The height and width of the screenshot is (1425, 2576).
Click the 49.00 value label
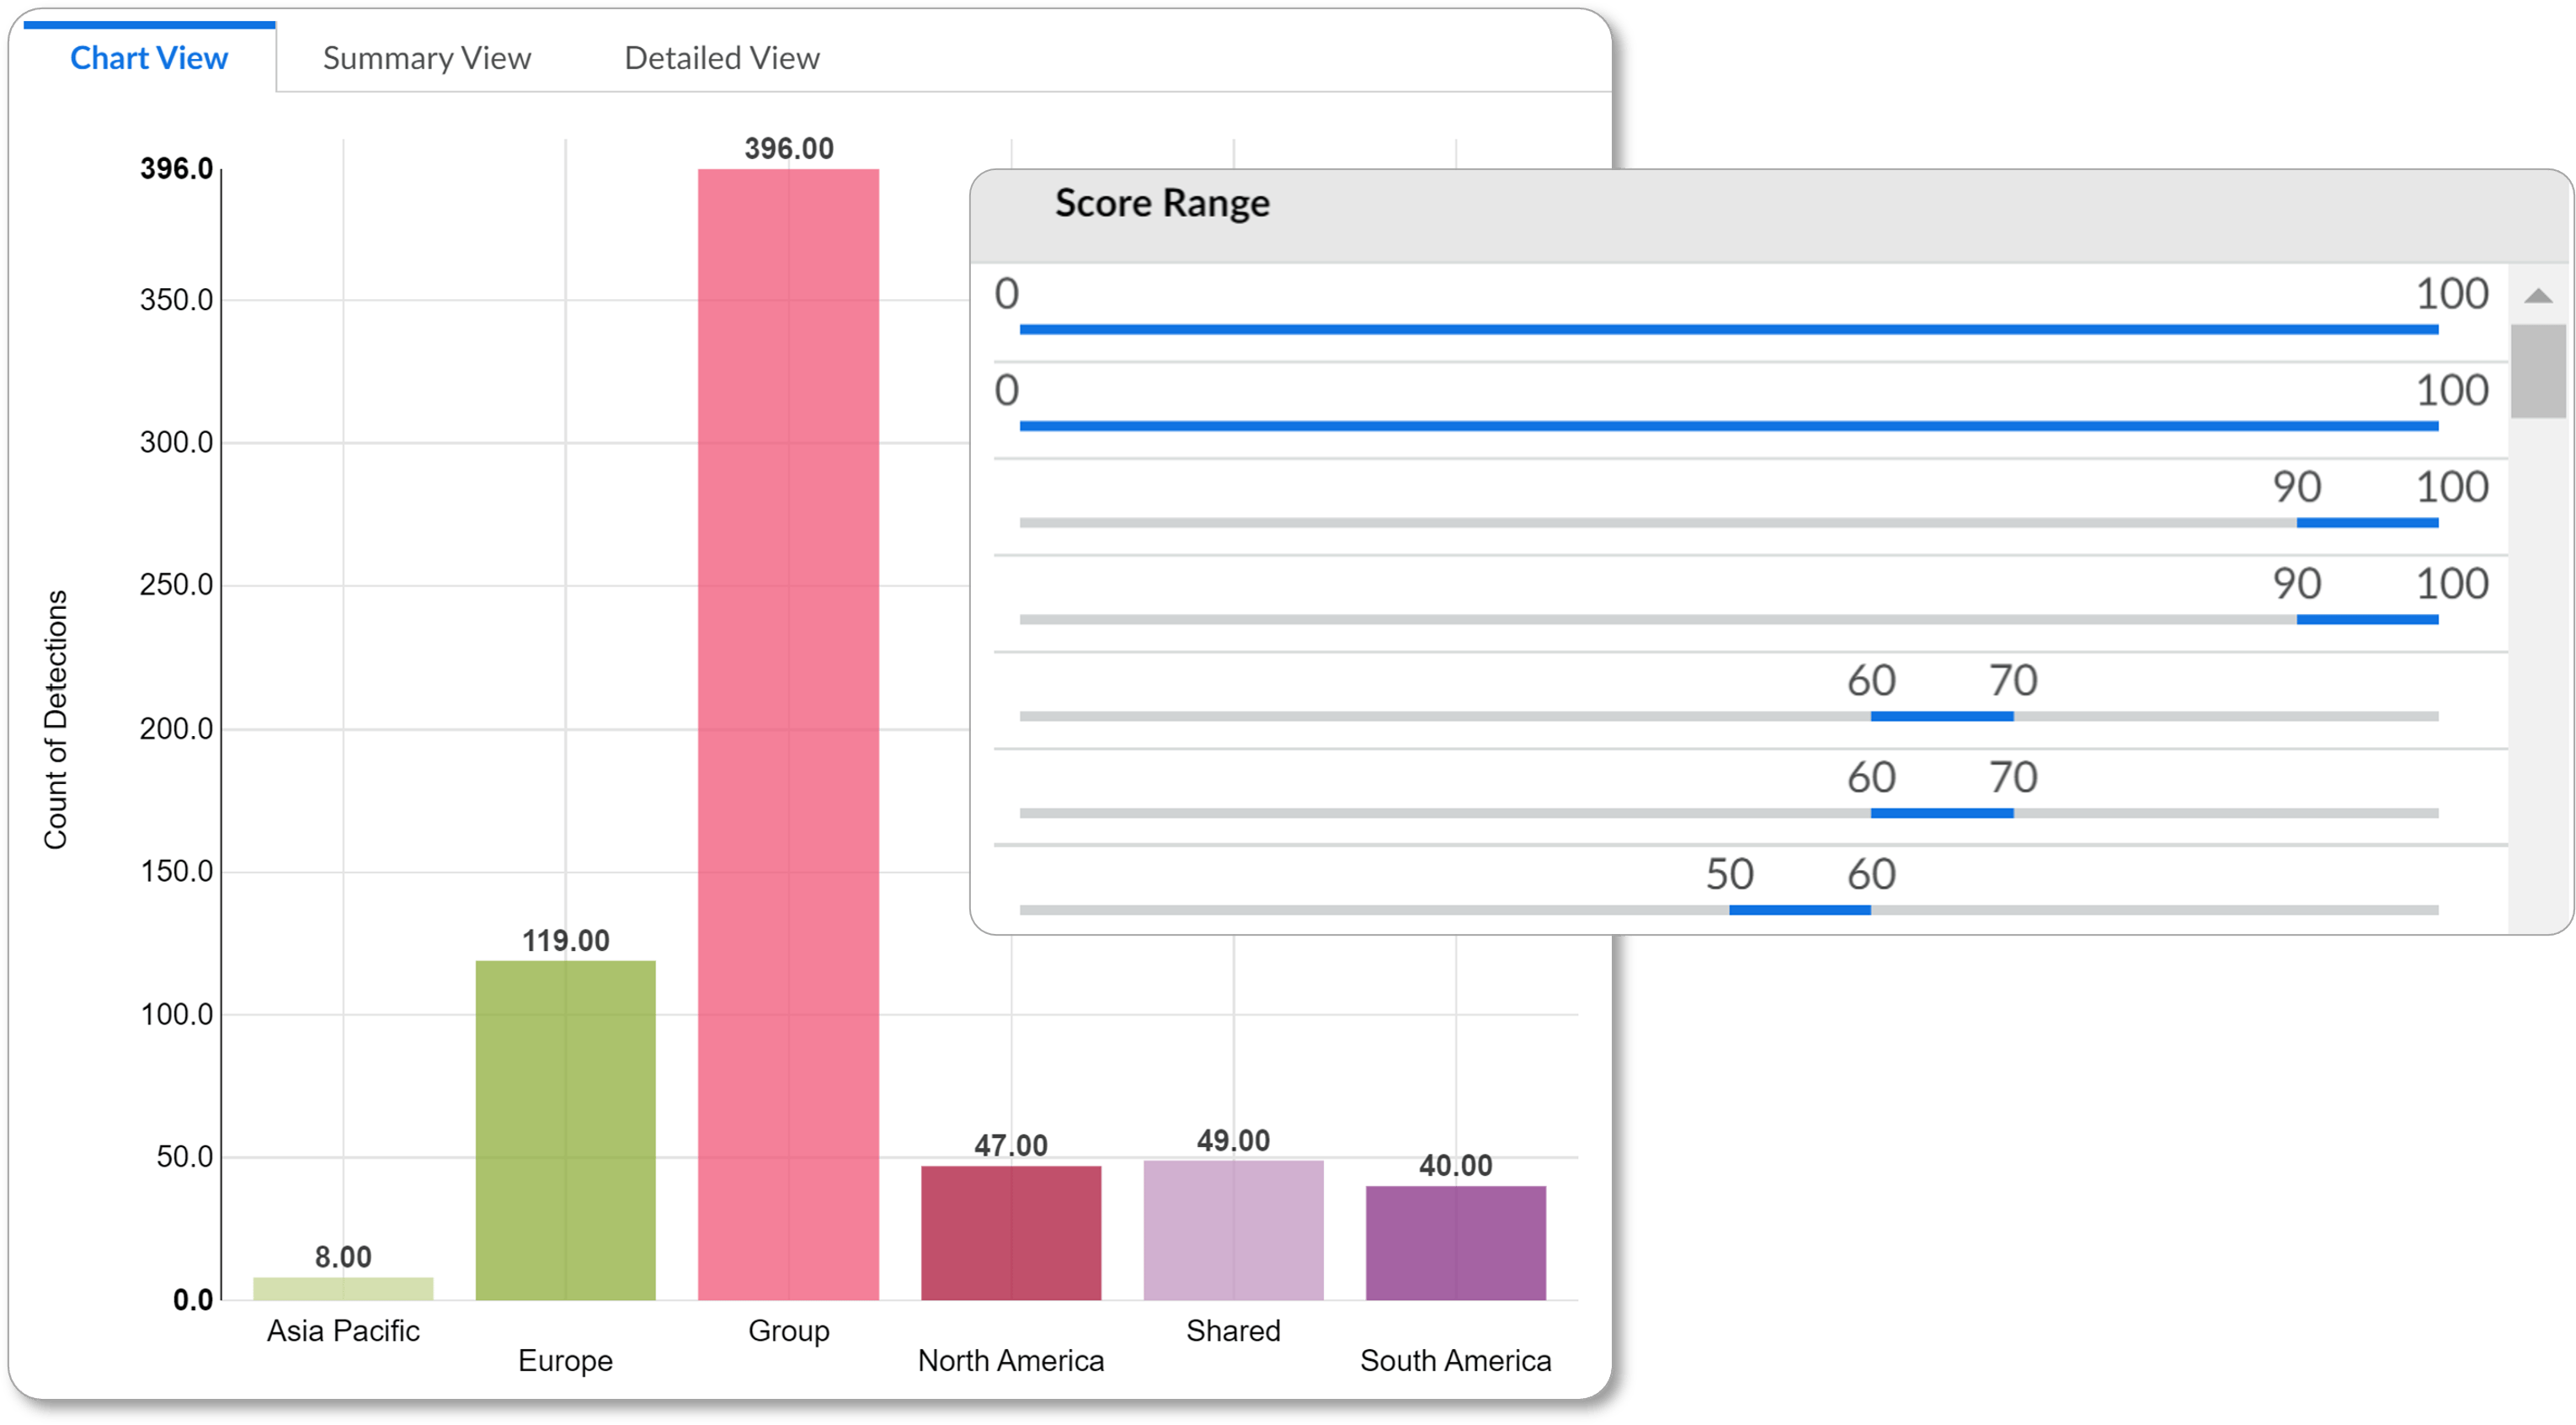click(1233, 1141)
